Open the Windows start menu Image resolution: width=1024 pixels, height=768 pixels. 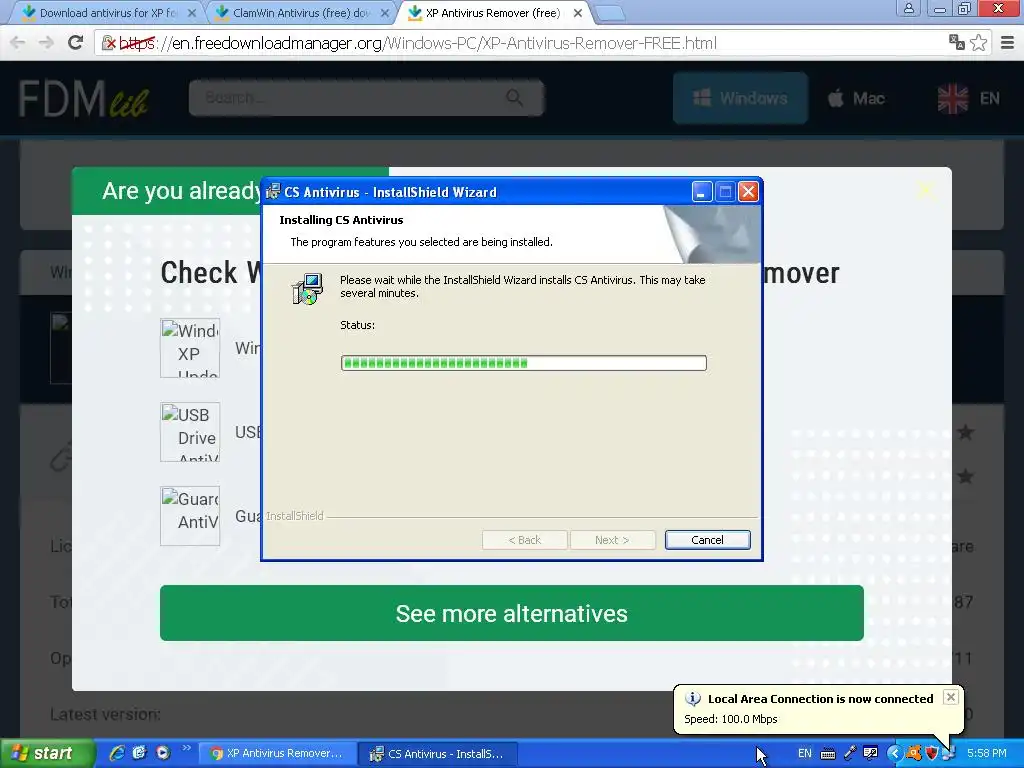(x=46, y=754)
